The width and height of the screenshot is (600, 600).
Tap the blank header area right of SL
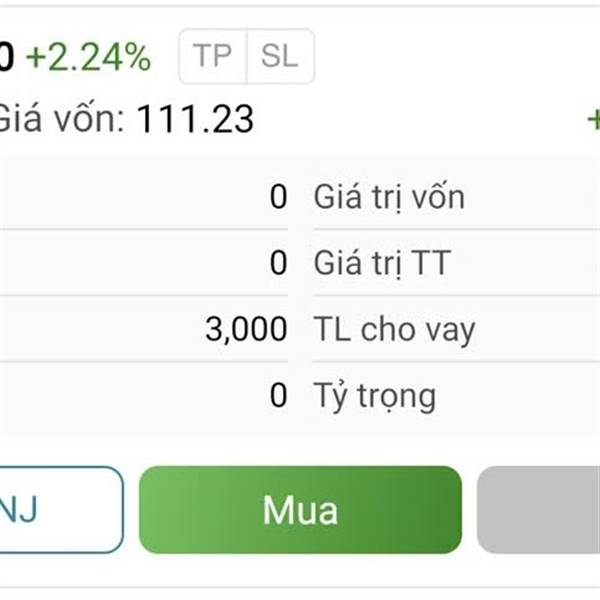[x=450, y=56]
